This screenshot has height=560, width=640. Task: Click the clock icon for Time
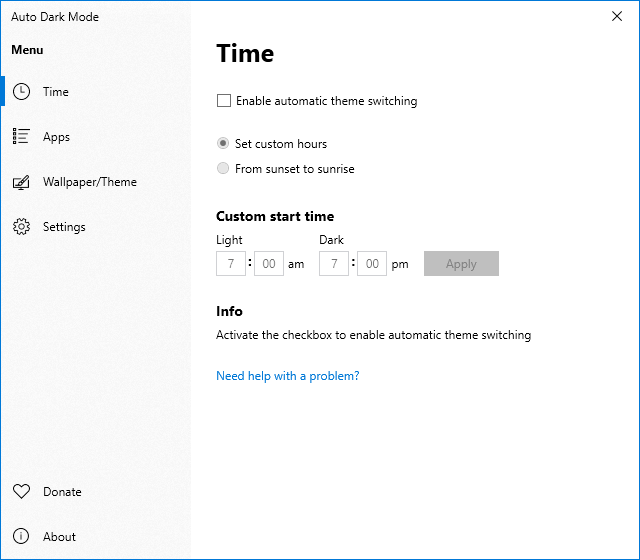21,91
